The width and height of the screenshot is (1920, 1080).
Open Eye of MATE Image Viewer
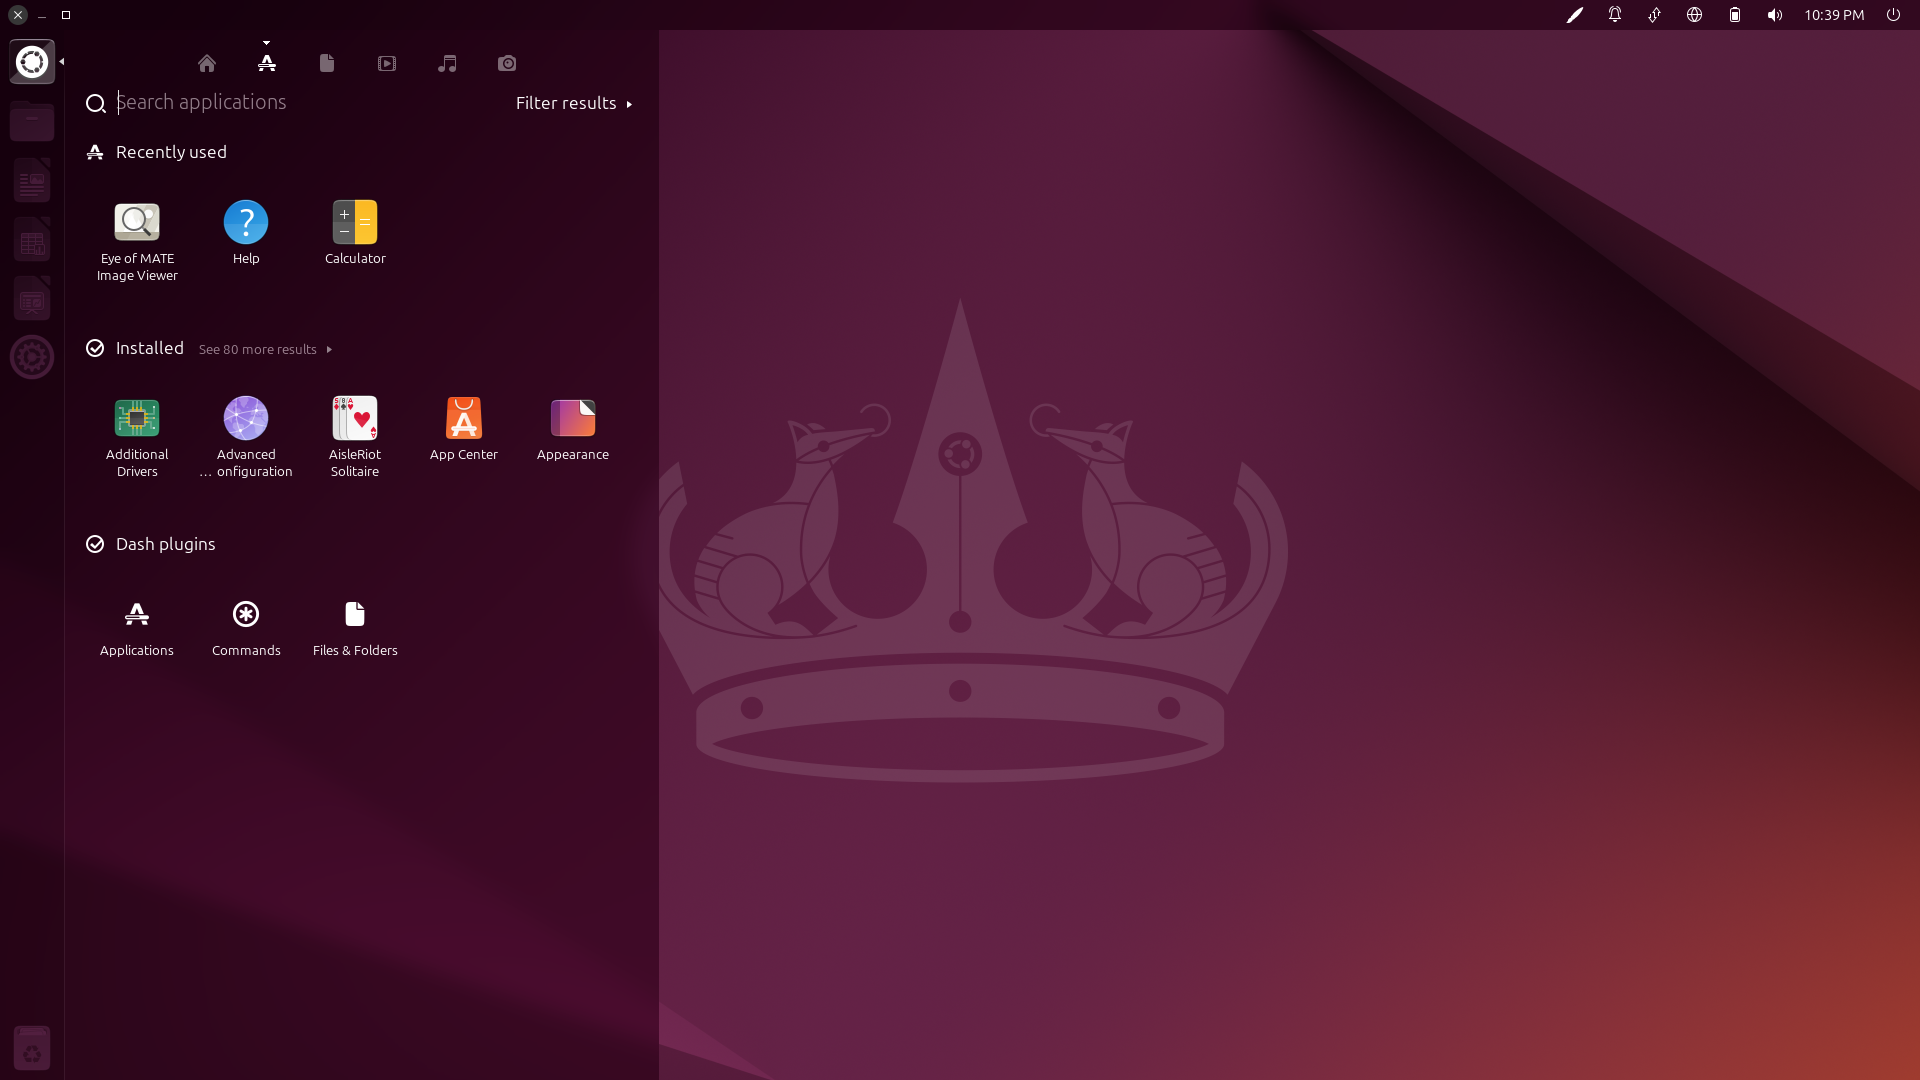tap(137, 223)
